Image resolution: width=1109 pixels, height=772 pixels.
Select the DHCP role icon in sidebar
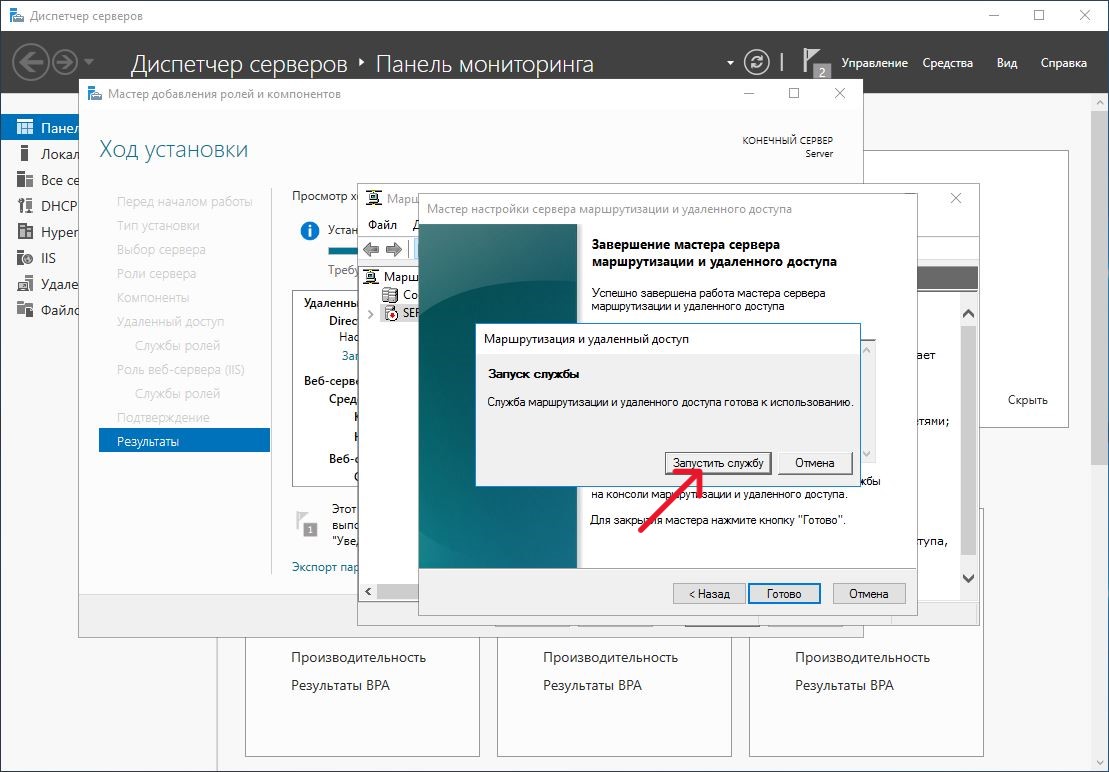tap(25, 206)
